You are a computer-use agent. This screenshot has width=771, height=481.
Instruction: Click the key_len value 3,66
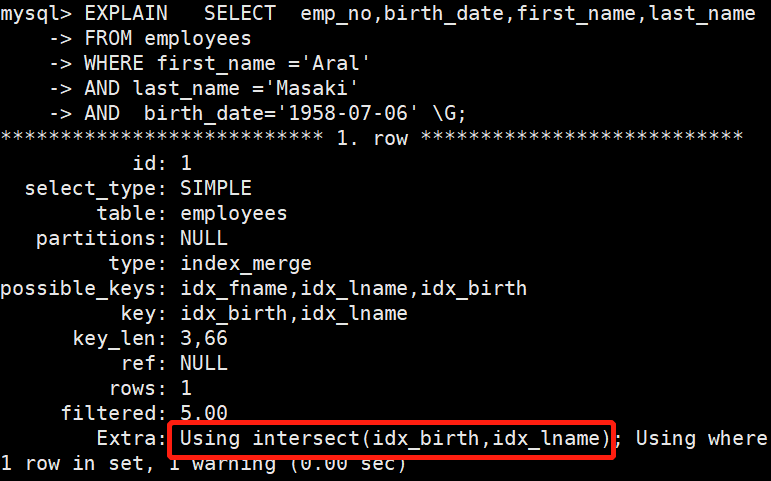pos(204,338)
